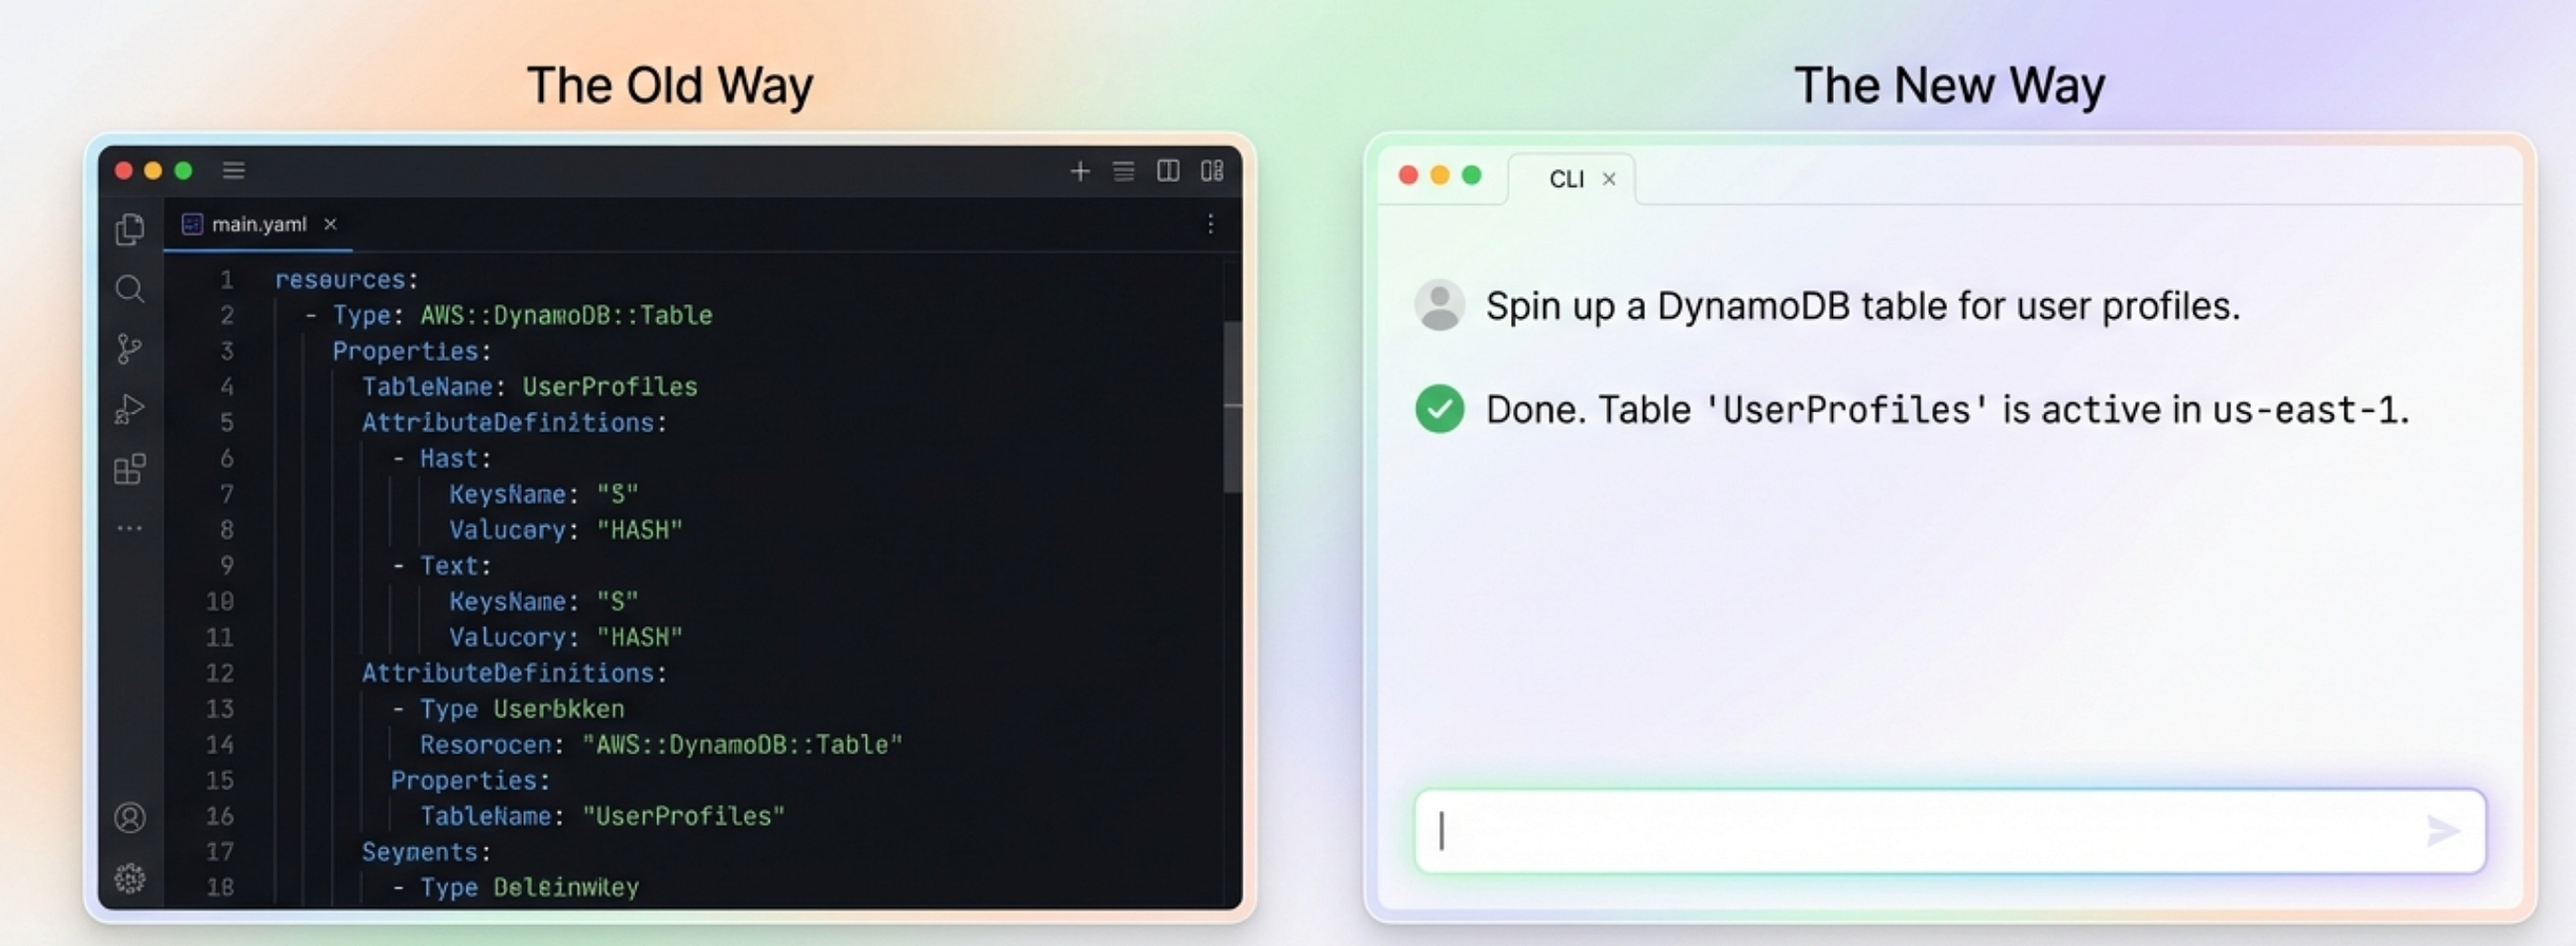Image resolution: width=2576 pixels, height=946 pixels.
Task: Open editor actions vertical dots menu
Action: 1211,224
